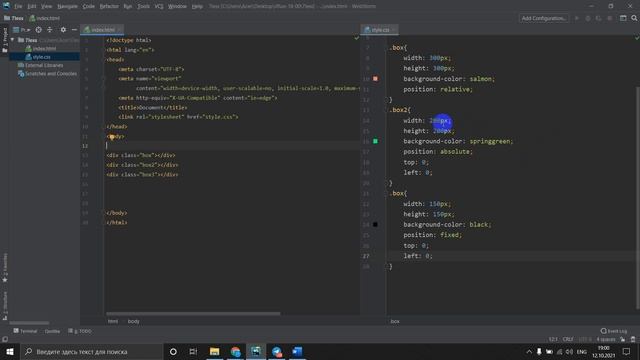This screenshot has width=640, height=360.
Task: Click Add Configuration button
Action: pyautogui.click(x=544, y=18)
